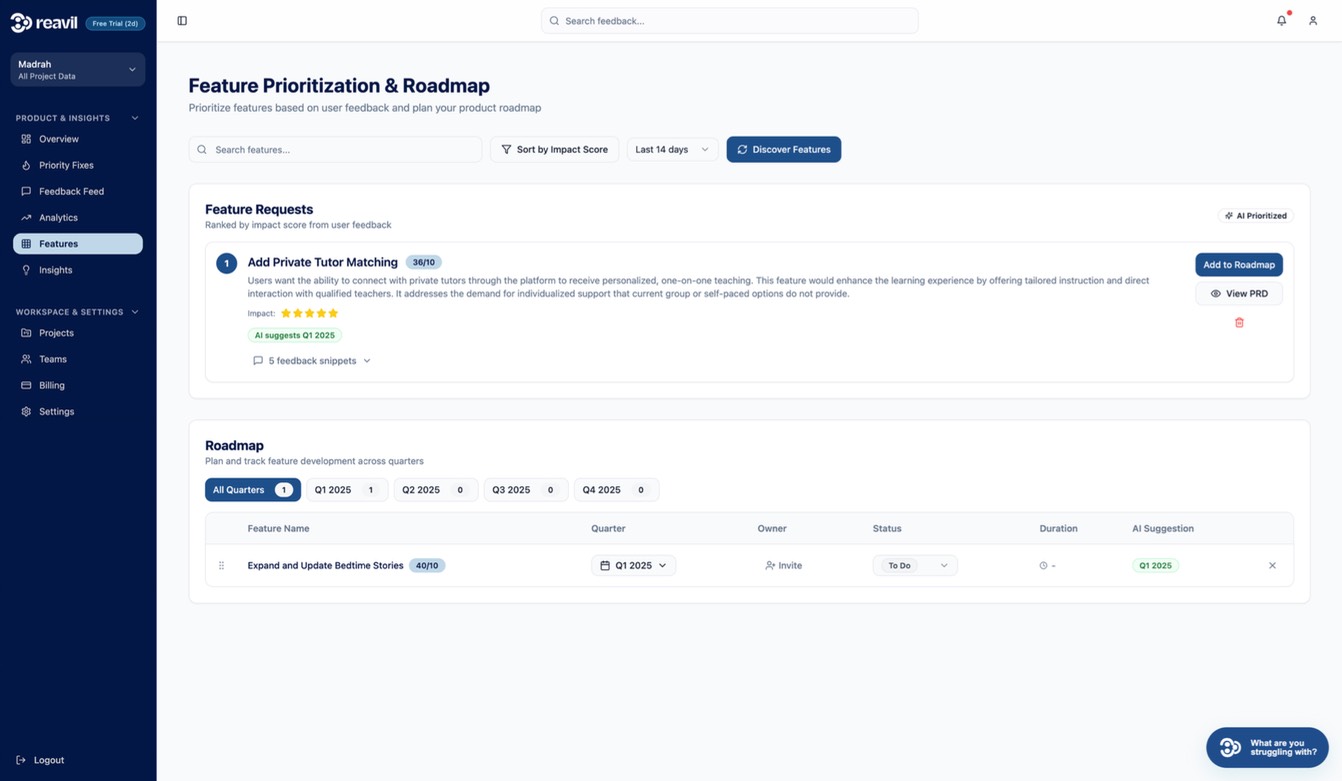Log out via Logout link
The height and width of the screenshot is (781, 1342).
(41, 760)
